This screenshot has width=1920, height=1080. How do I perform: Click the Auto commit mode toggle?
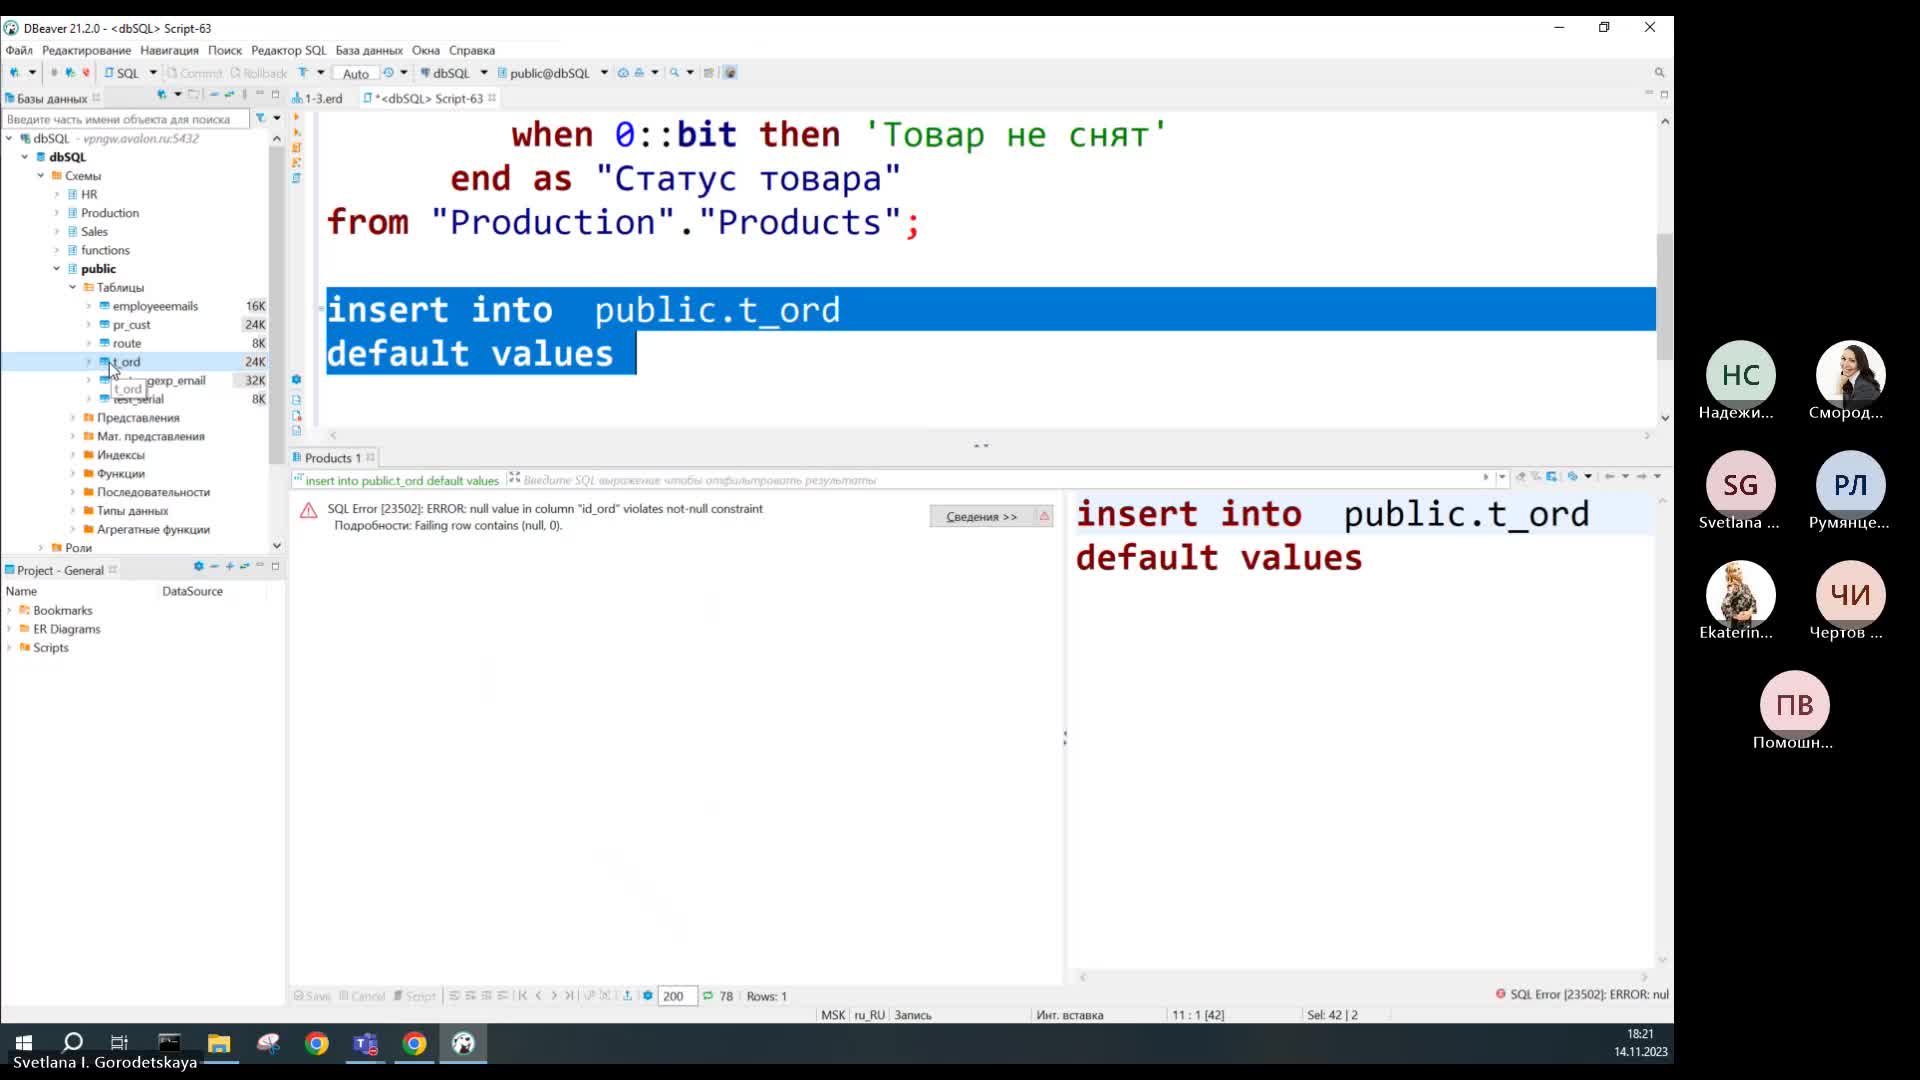click(x=355, y=74)
